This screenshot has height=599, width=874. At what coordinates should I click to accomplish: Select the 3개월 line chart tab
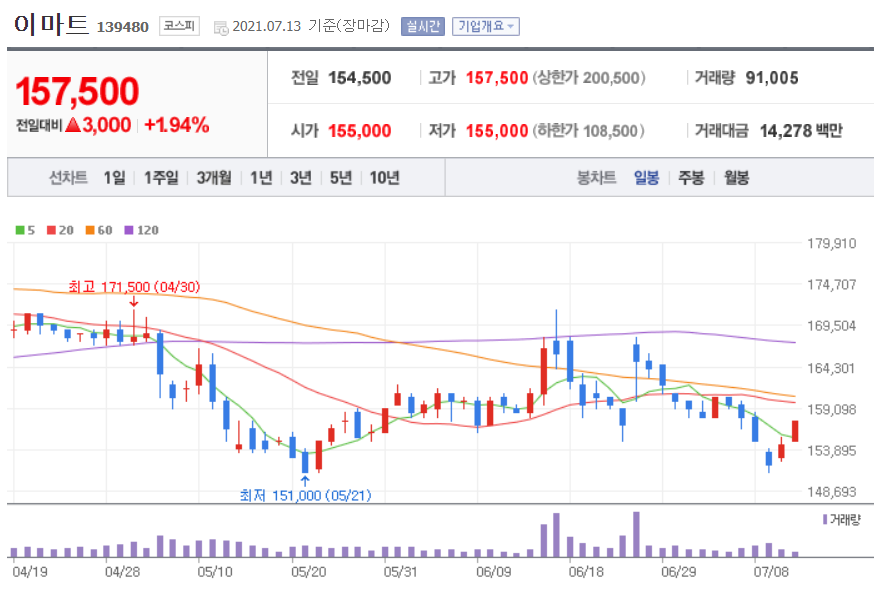pyautogui.click(x=214, y=178)
